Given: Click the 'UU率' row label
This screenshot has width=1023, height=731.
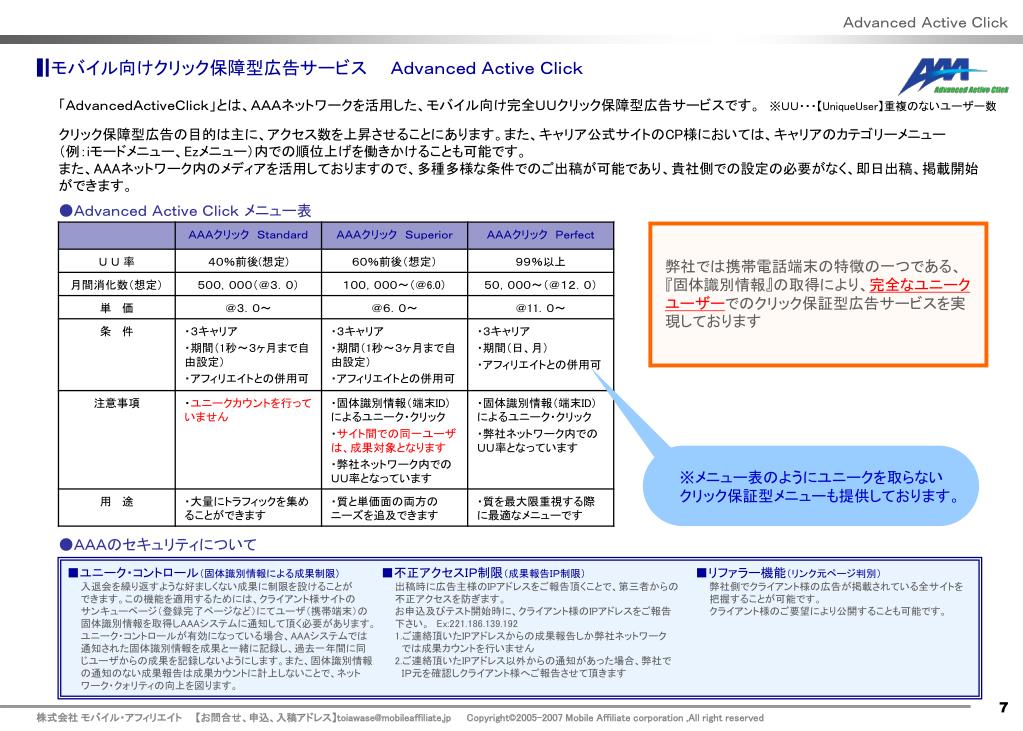Looking at the screenshot, I should coord(117,262).
